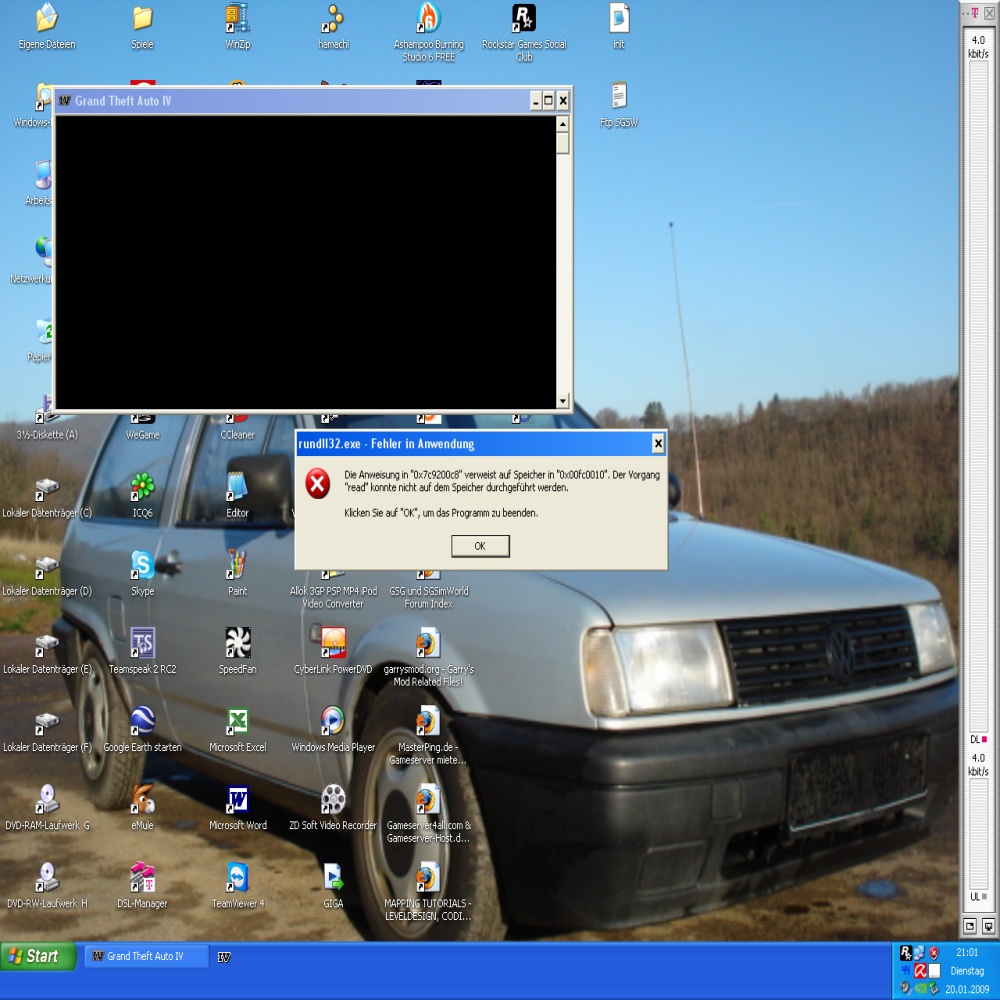Open the TeamViewer 4 shortcut
The height and width of the screenshot is (1000, 1000).
click(238, 877)
